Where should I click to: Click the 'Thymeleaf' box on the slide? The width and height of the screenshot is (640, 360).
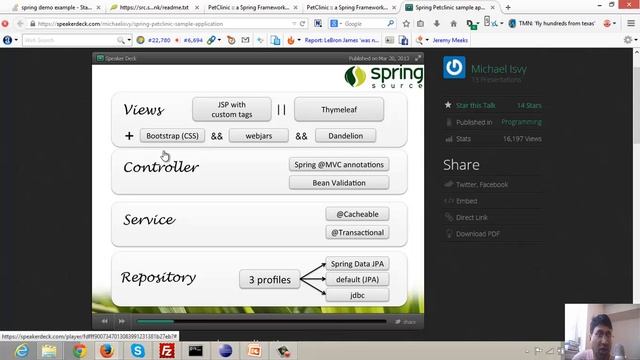coord(339,109)
